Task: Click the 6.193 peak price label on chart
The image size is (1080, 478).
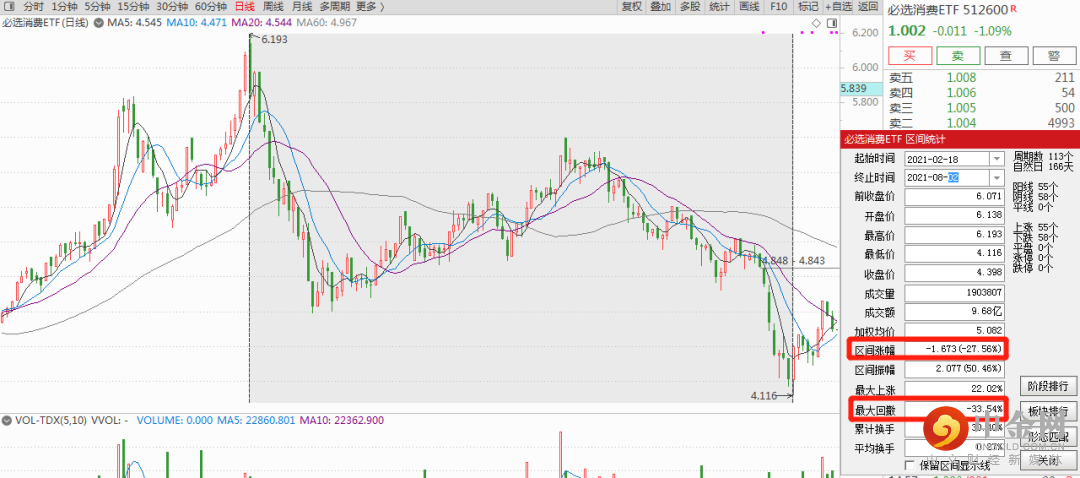Action: point(274,40)
